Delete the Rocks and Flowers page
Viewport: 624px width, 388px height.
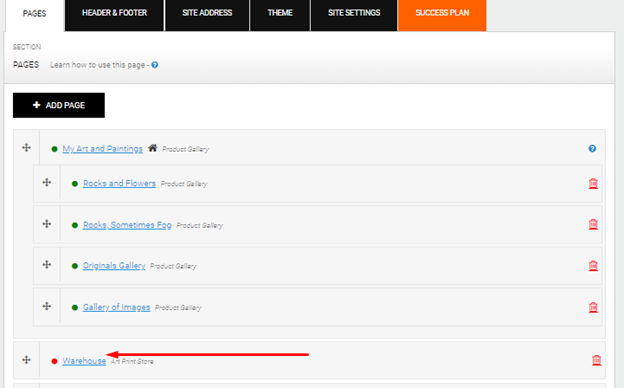pyautogui.click(x=593, y=183)
